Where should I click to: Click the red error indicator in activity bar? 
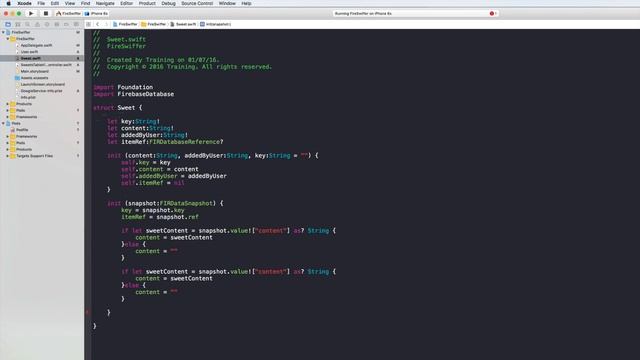[493, 13]
